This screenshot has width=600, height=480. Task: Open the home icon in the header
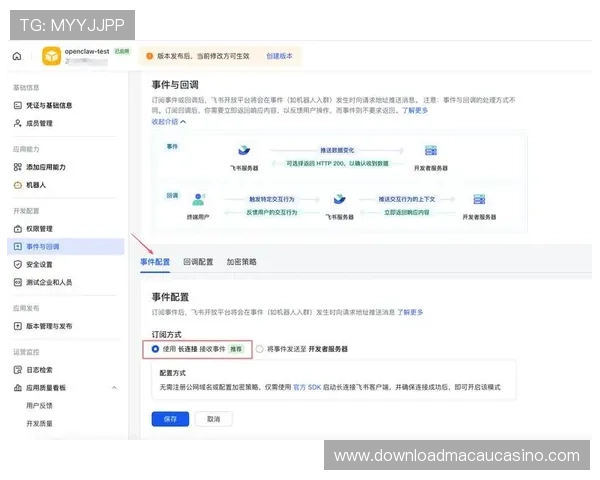(17, 56)
